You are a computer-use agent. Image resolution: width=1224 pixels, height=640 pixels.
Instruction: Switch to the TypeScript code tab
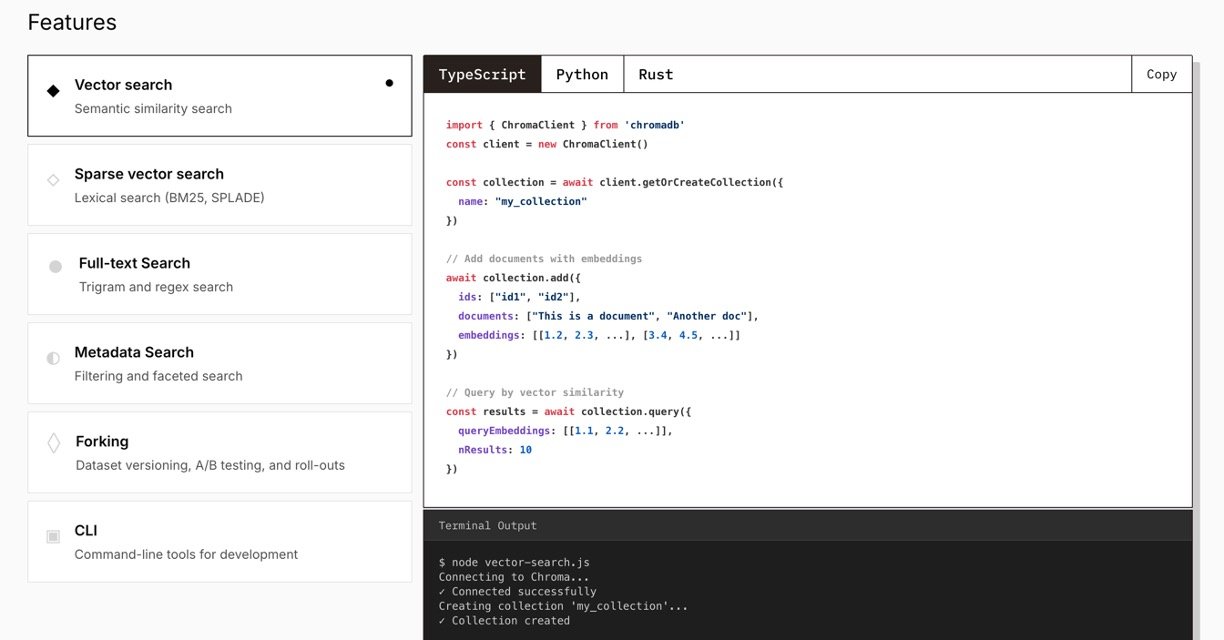[482, 74]
